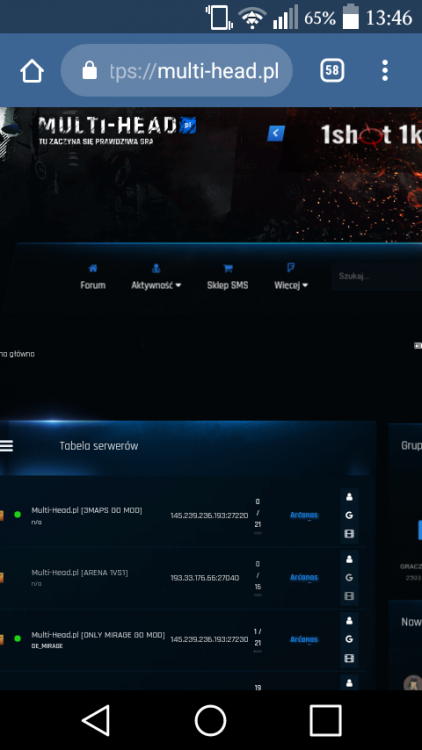Click green status dot of ONLY MIRAGE server

pos(18,639)
